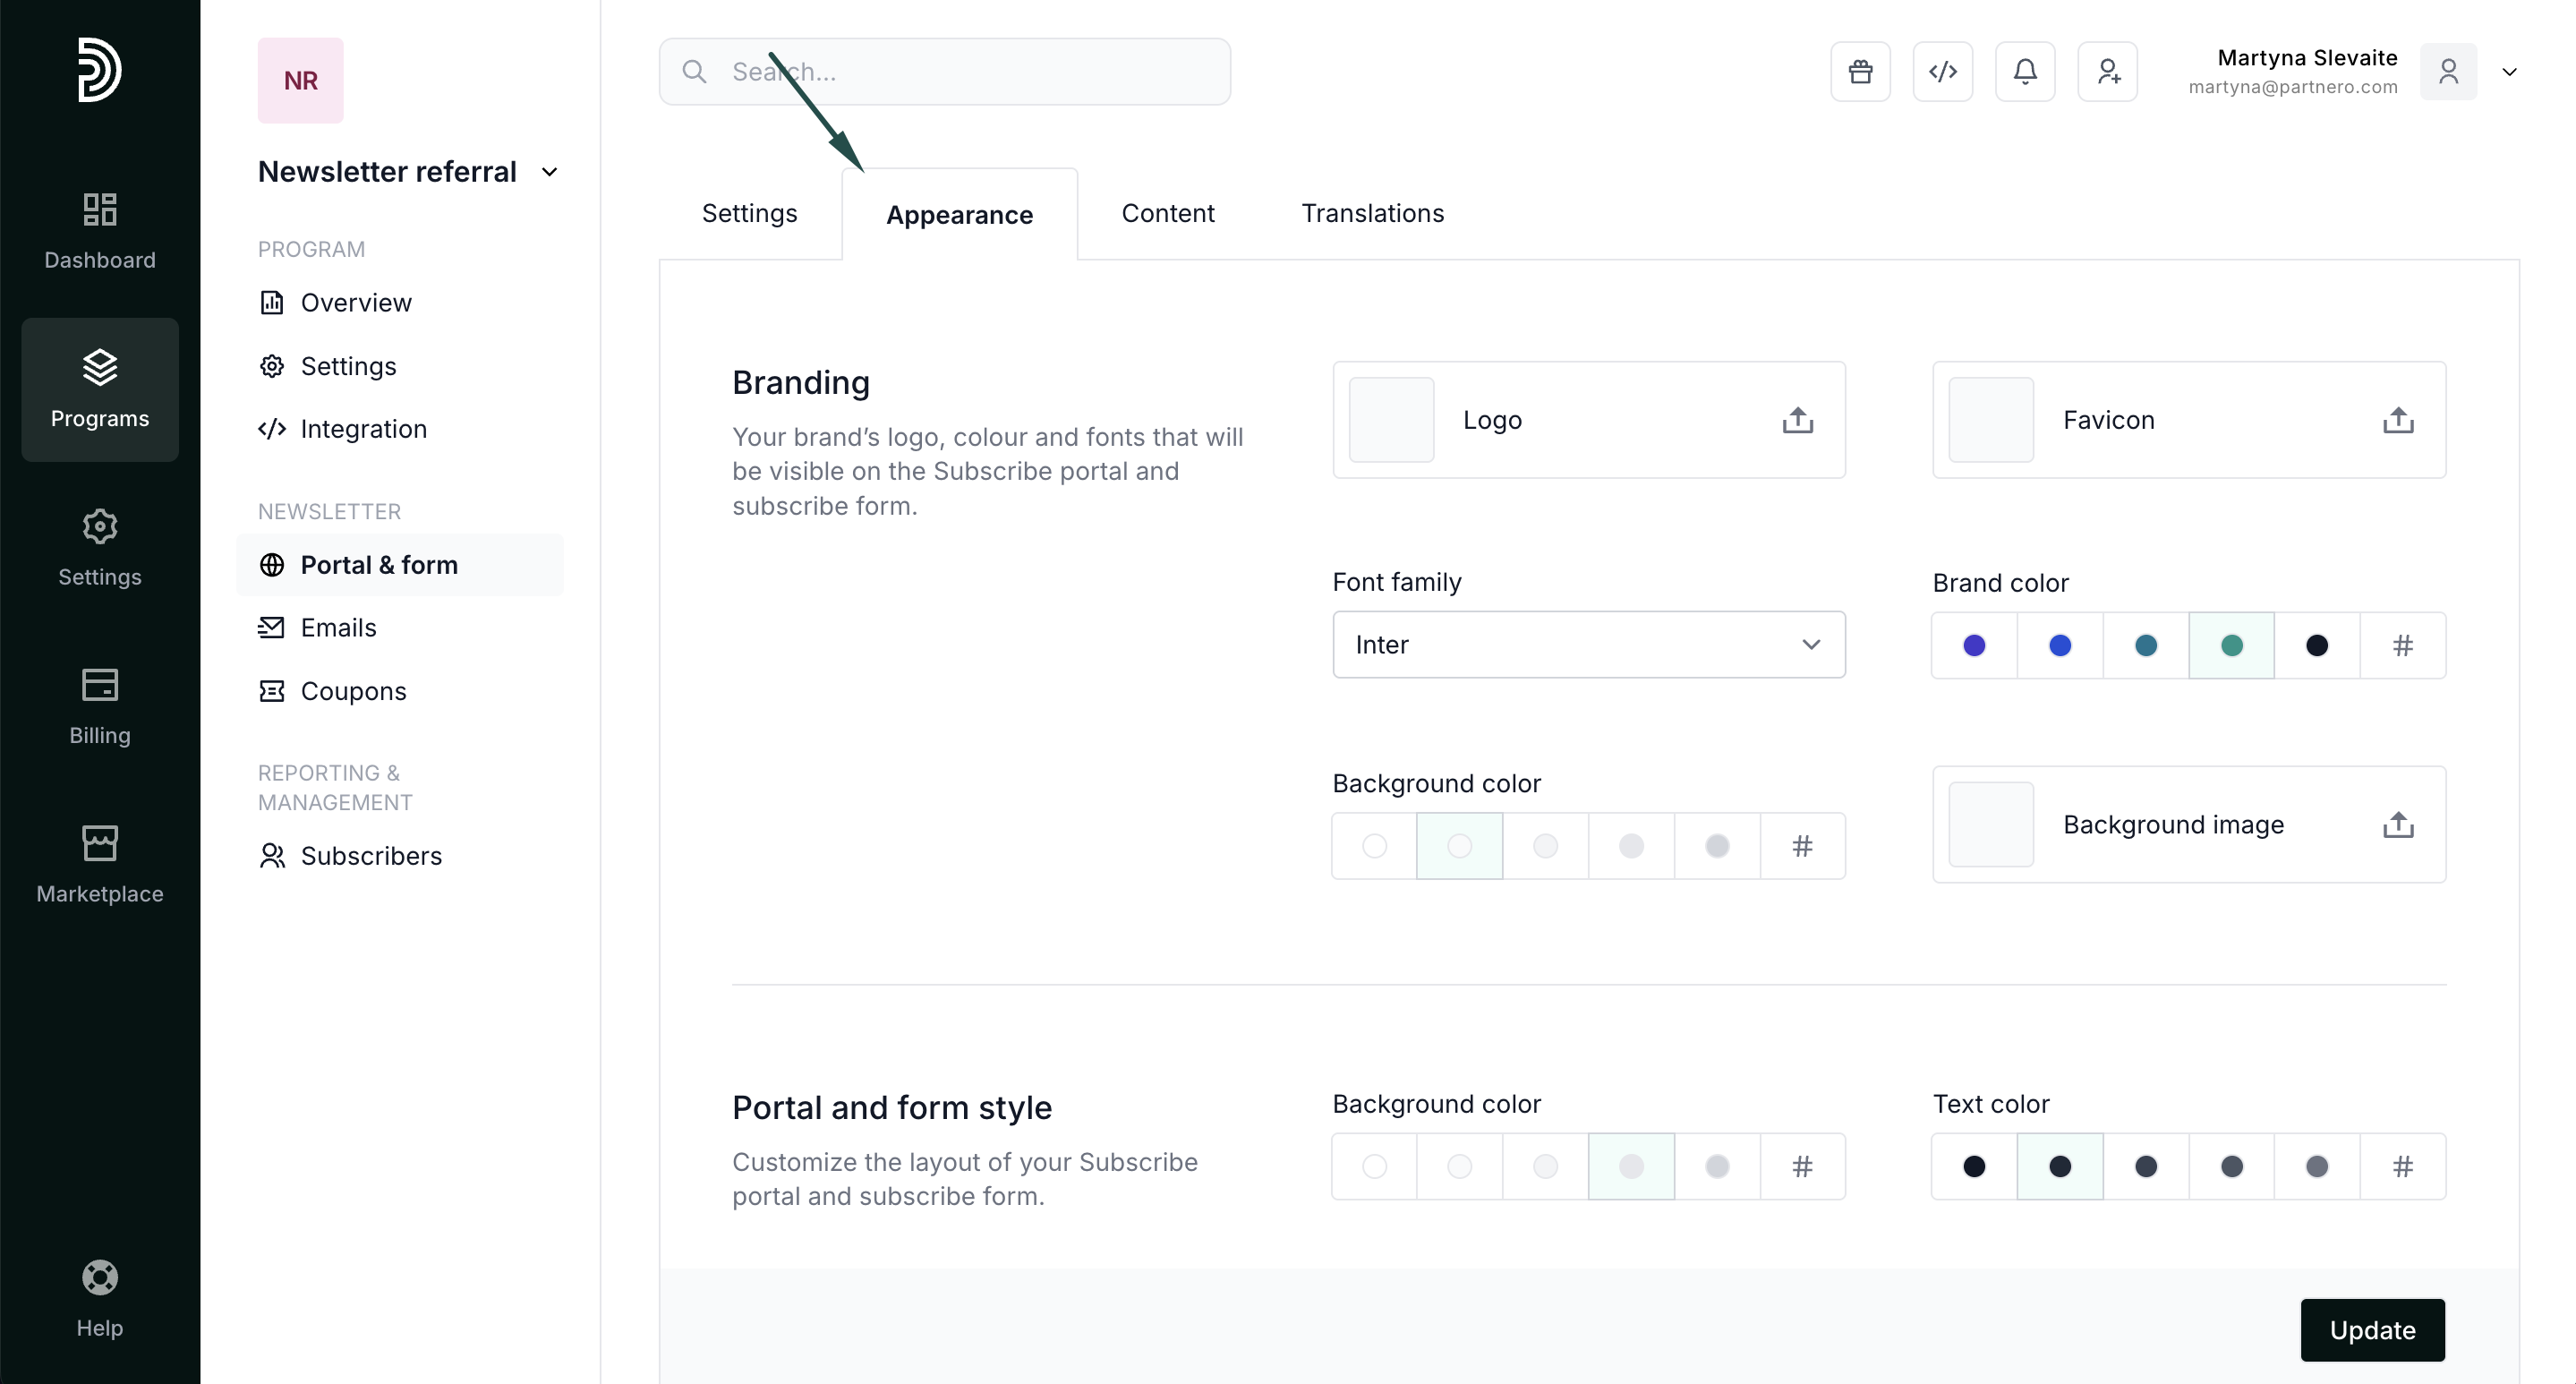This screenshot has height=1384, width=2576.
Task: Choose the first black Text color option
Action: (x=1974, y=1166)
